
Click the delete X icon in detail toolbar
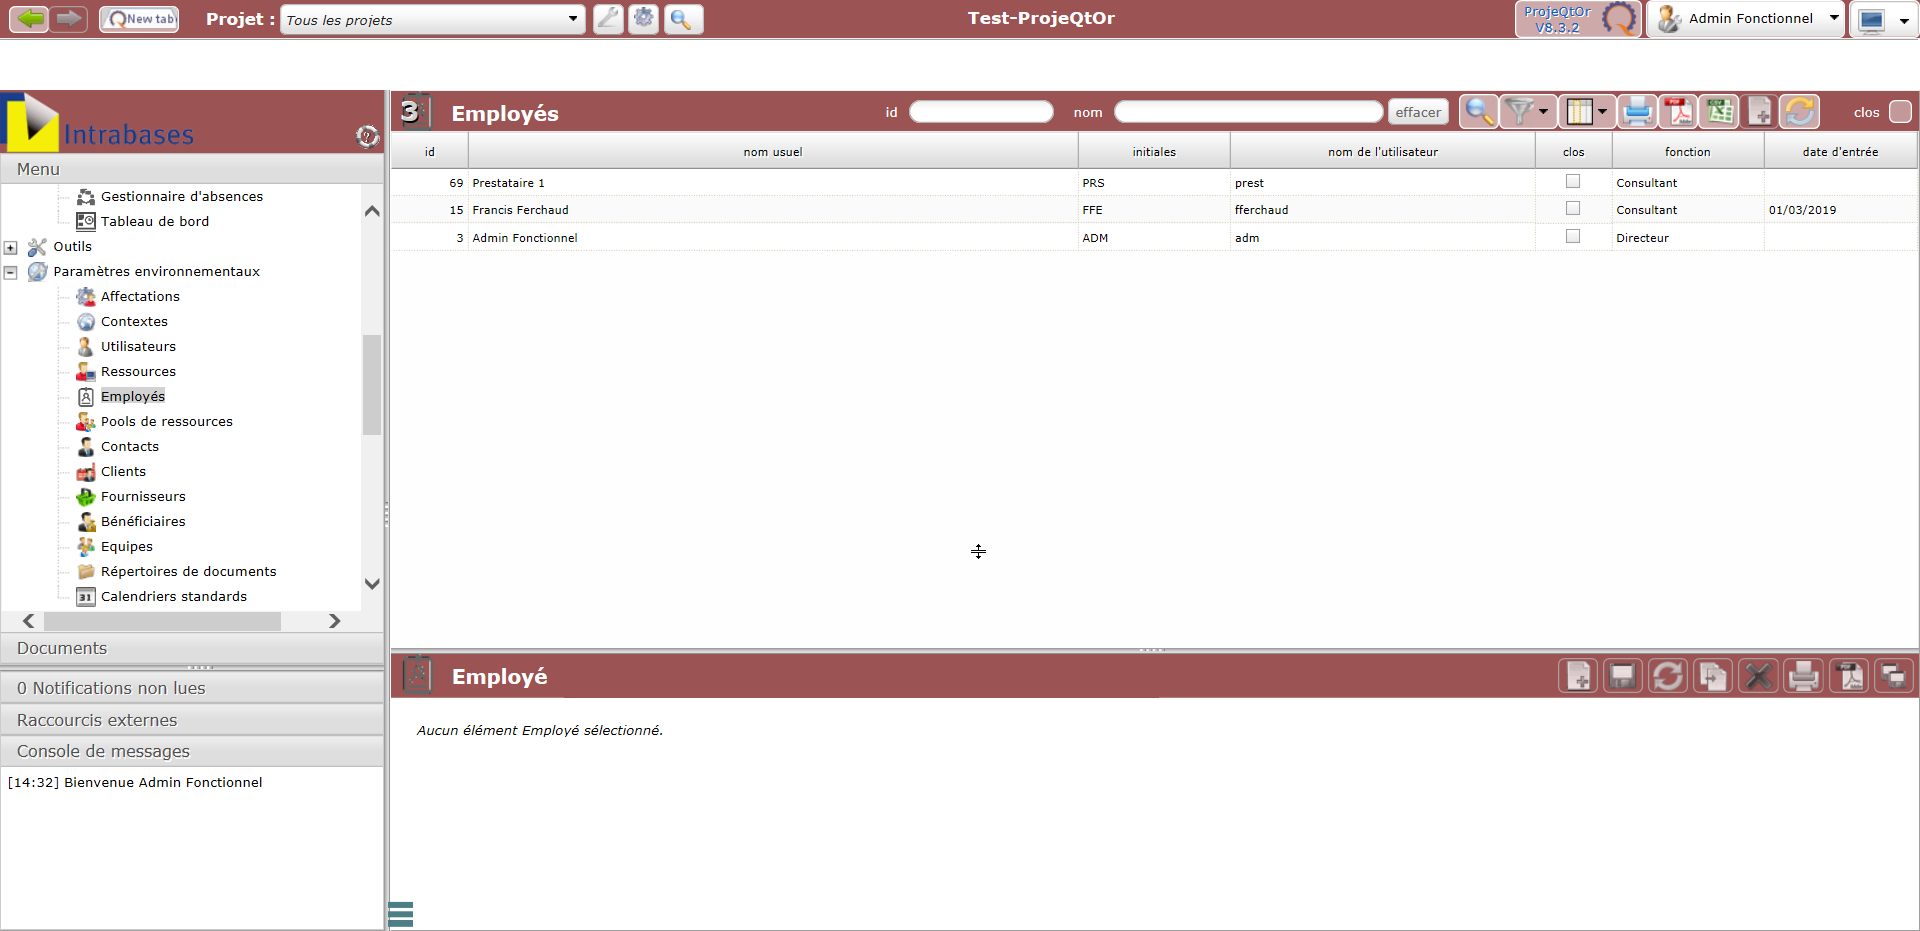1757,677
